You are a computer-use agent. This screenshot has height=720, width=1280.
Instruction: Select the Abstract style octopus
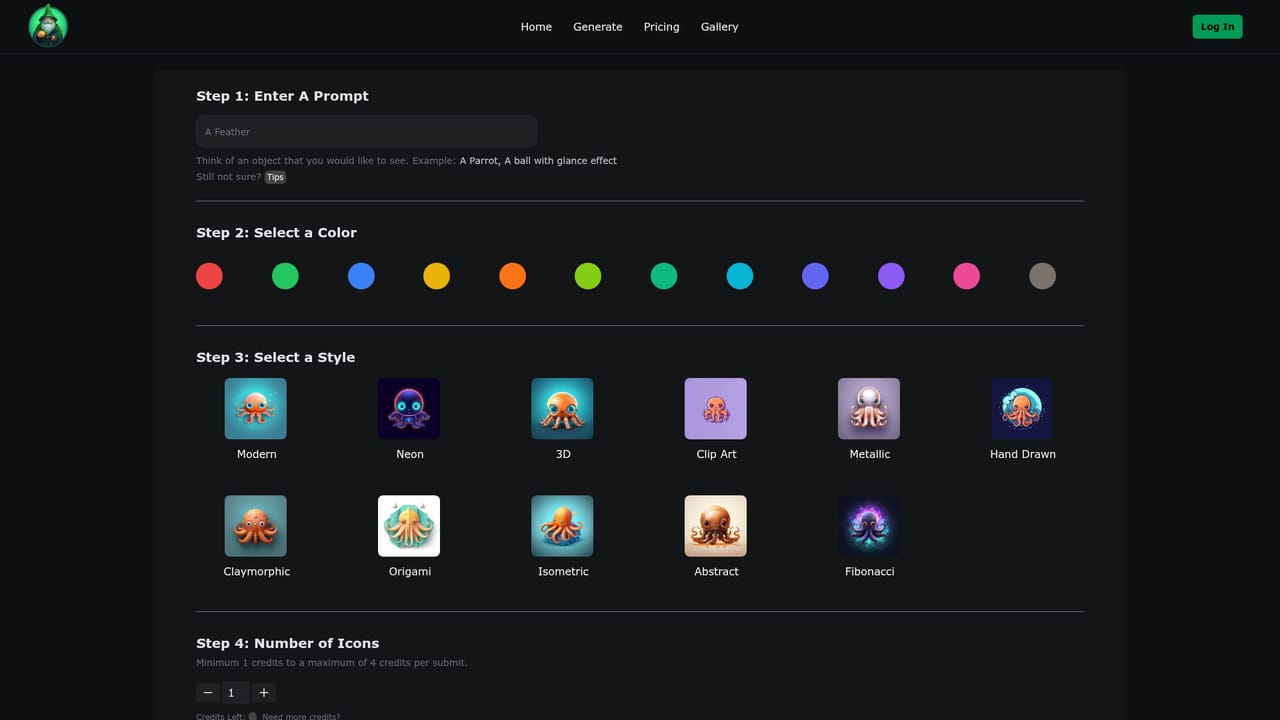pos(716,526)
